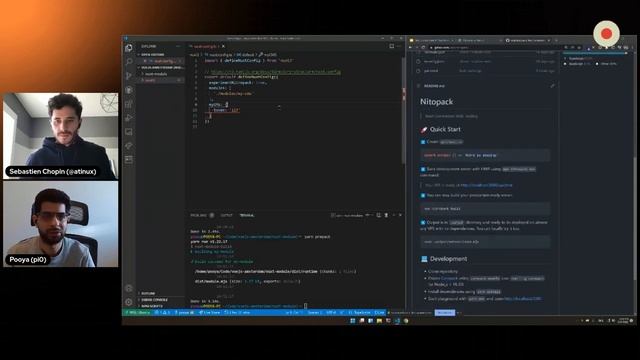Click Sebastien Chopin's video thumbnail
The width and height of the screenshot is (640, 360).
coord(61,136)
